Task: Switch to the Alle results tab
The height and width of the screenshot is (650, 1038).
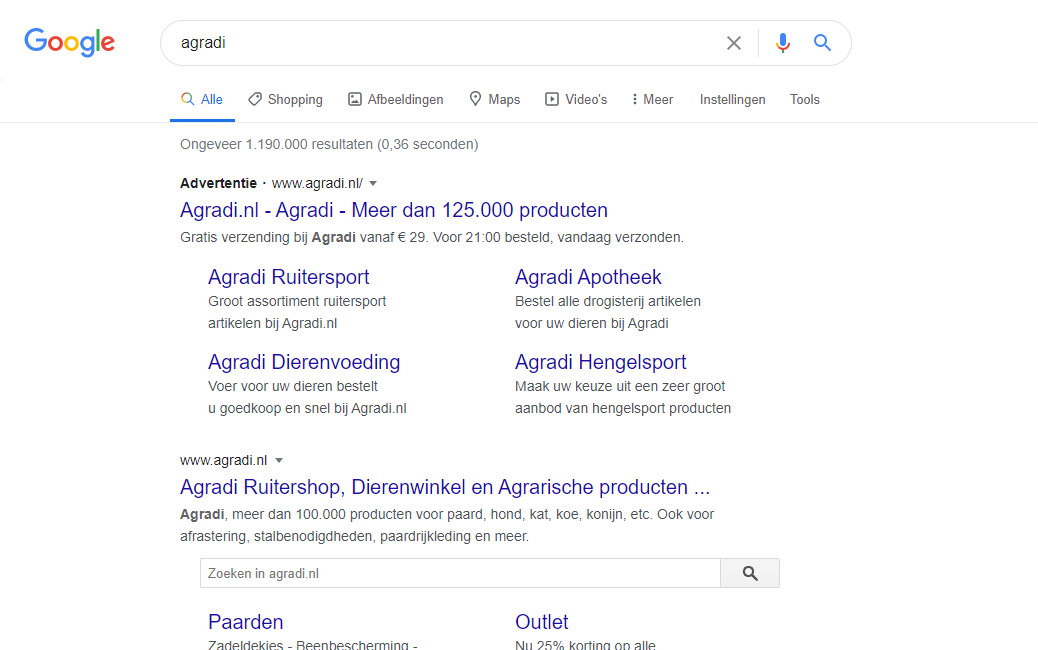Action: (202, 99)
